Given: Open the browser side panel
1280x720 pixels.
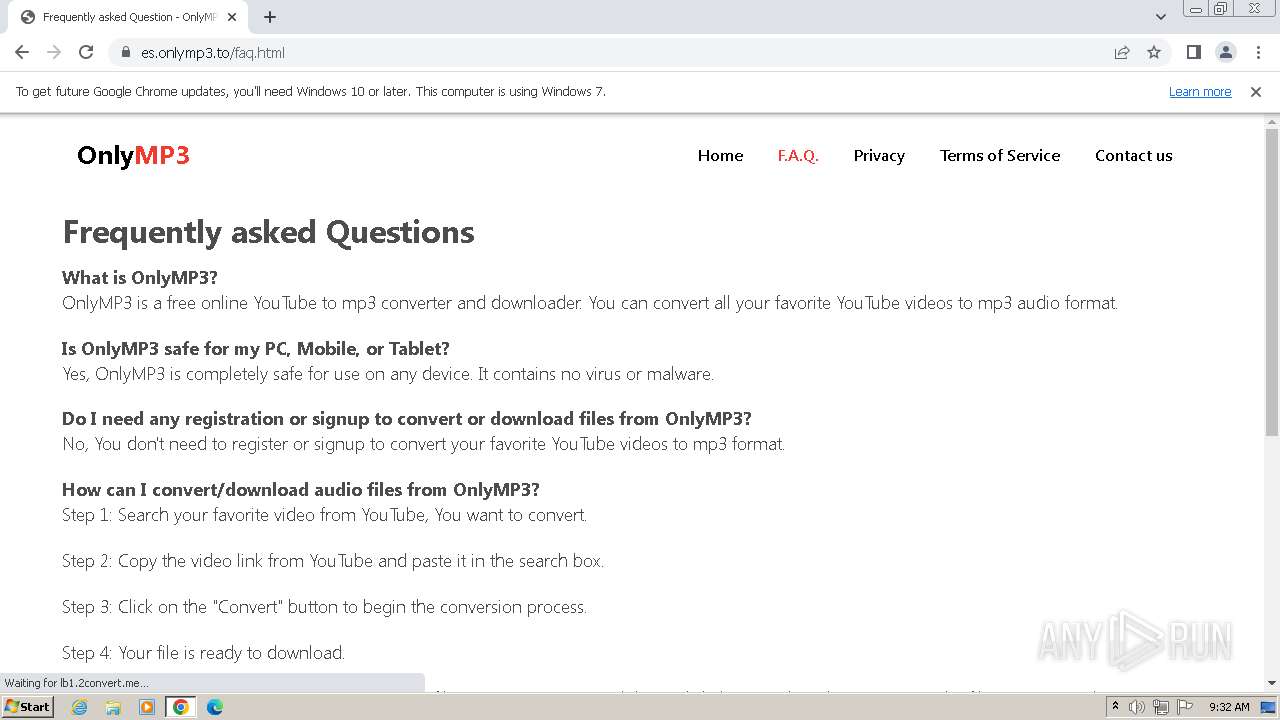Looking at the screenshot, I should 1193,52.
